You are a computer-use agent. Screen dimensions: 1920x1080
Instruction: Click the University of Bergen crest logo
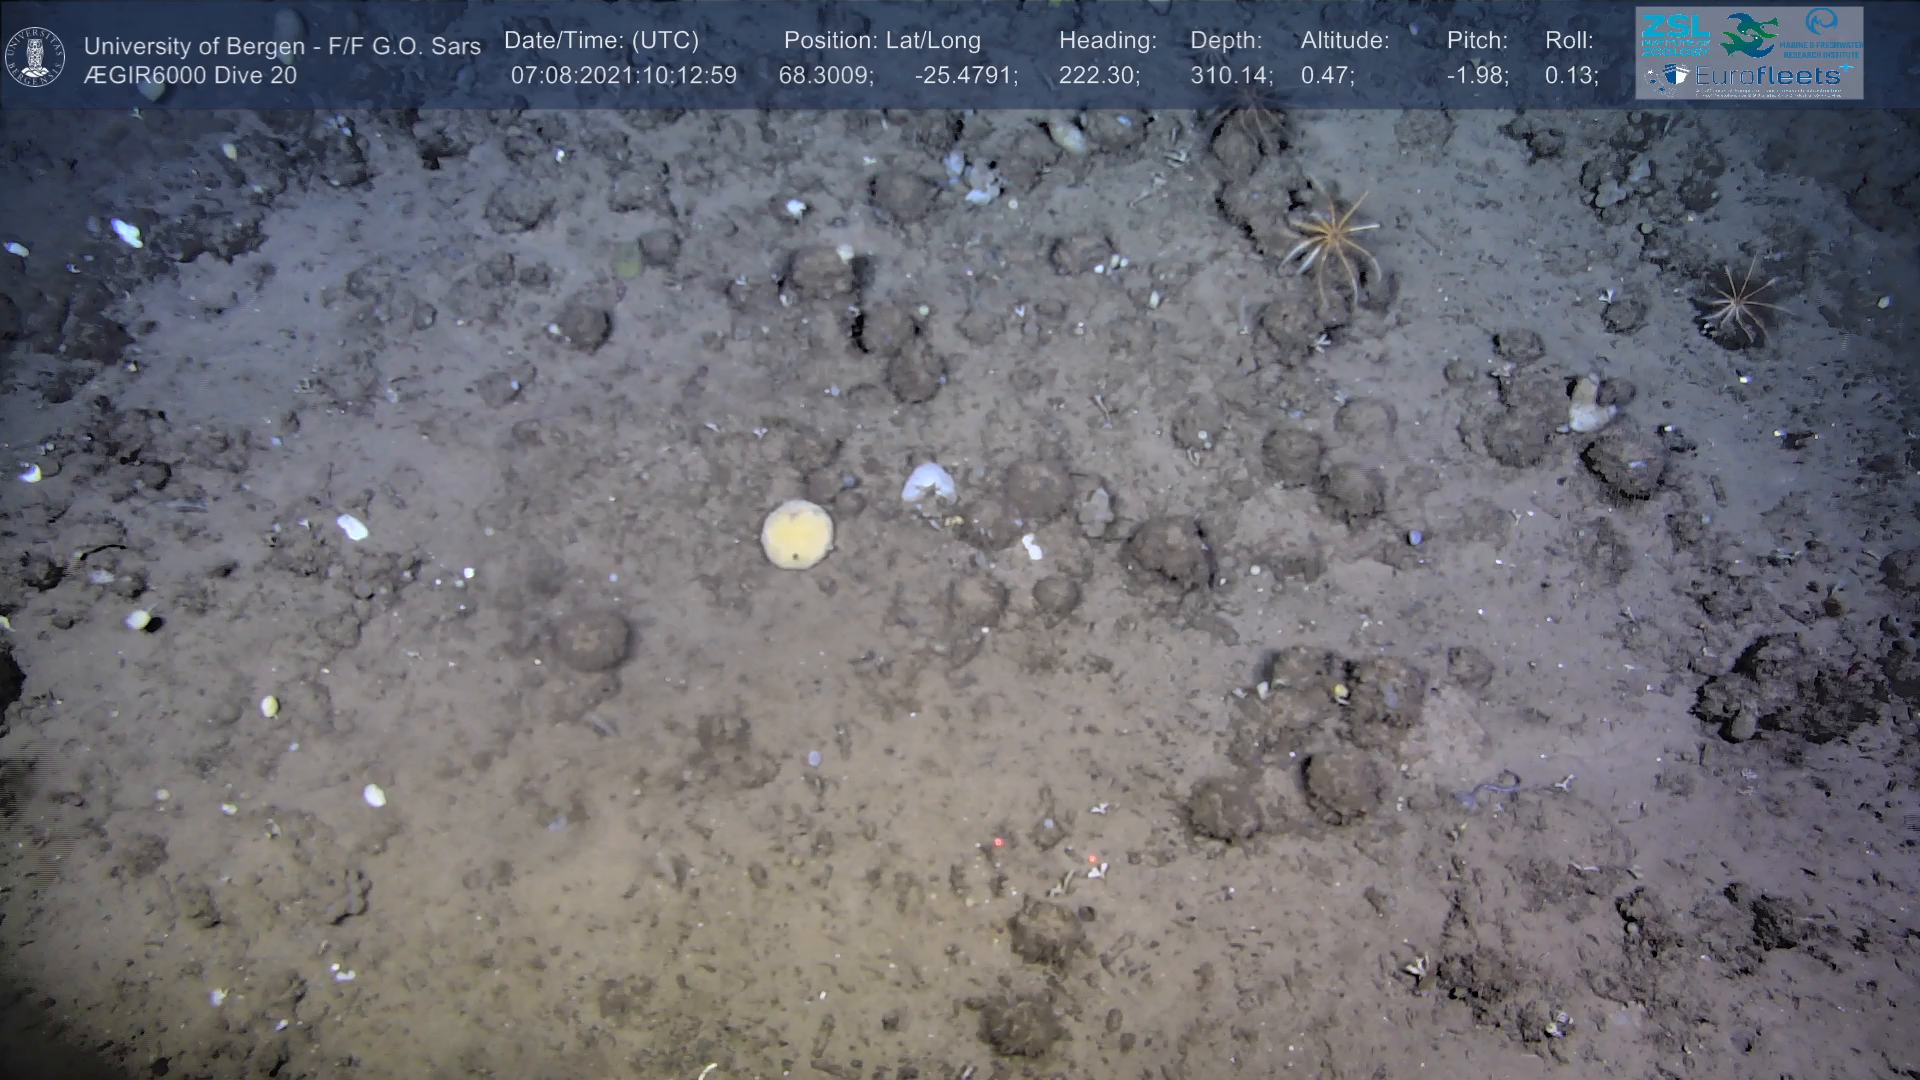tap(36, 55)
